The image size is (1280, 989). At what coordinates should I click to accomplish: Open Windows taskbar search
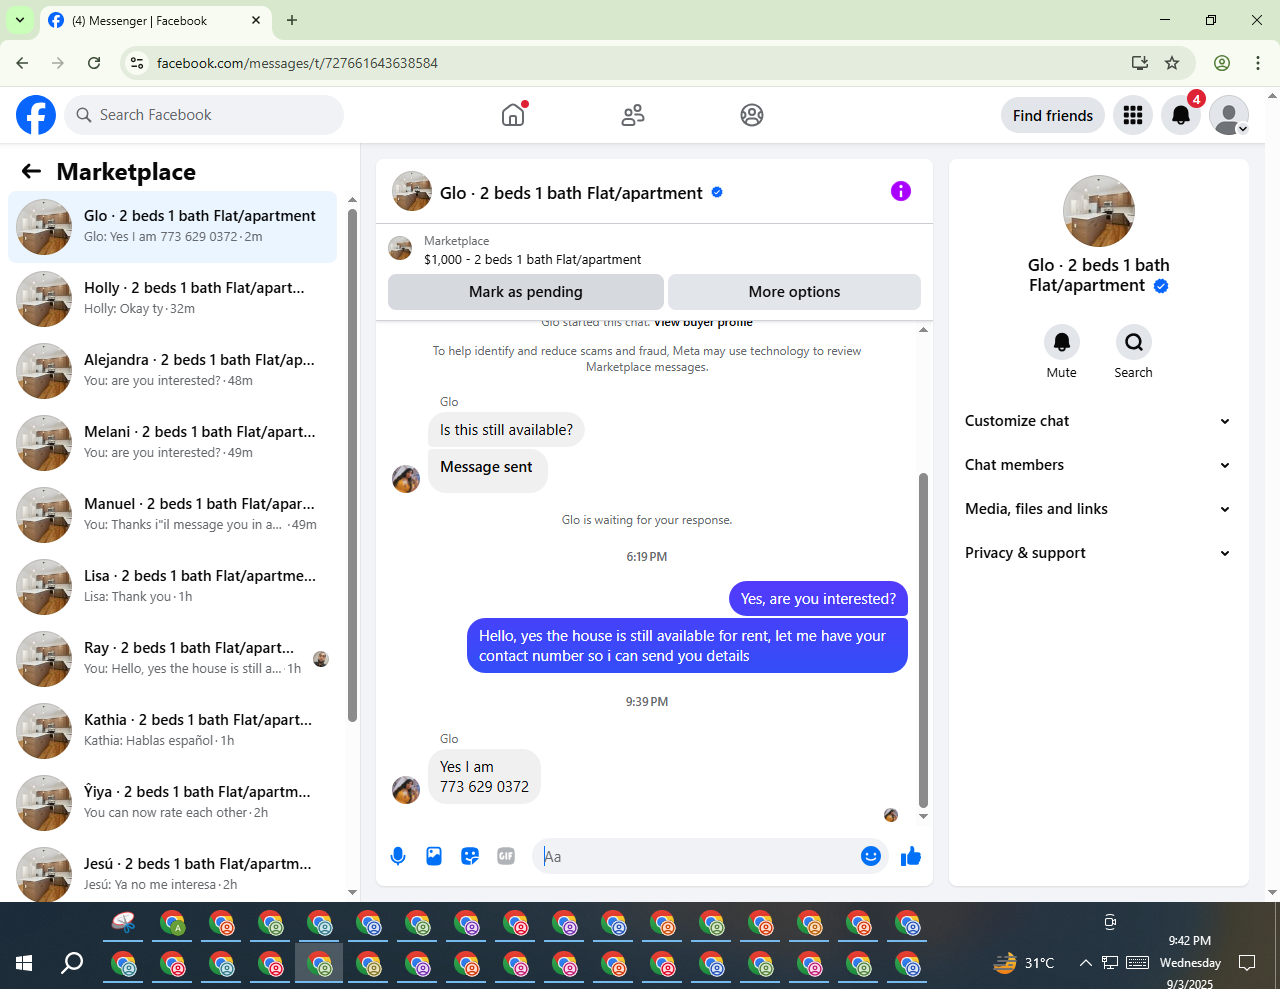(72, 963)
